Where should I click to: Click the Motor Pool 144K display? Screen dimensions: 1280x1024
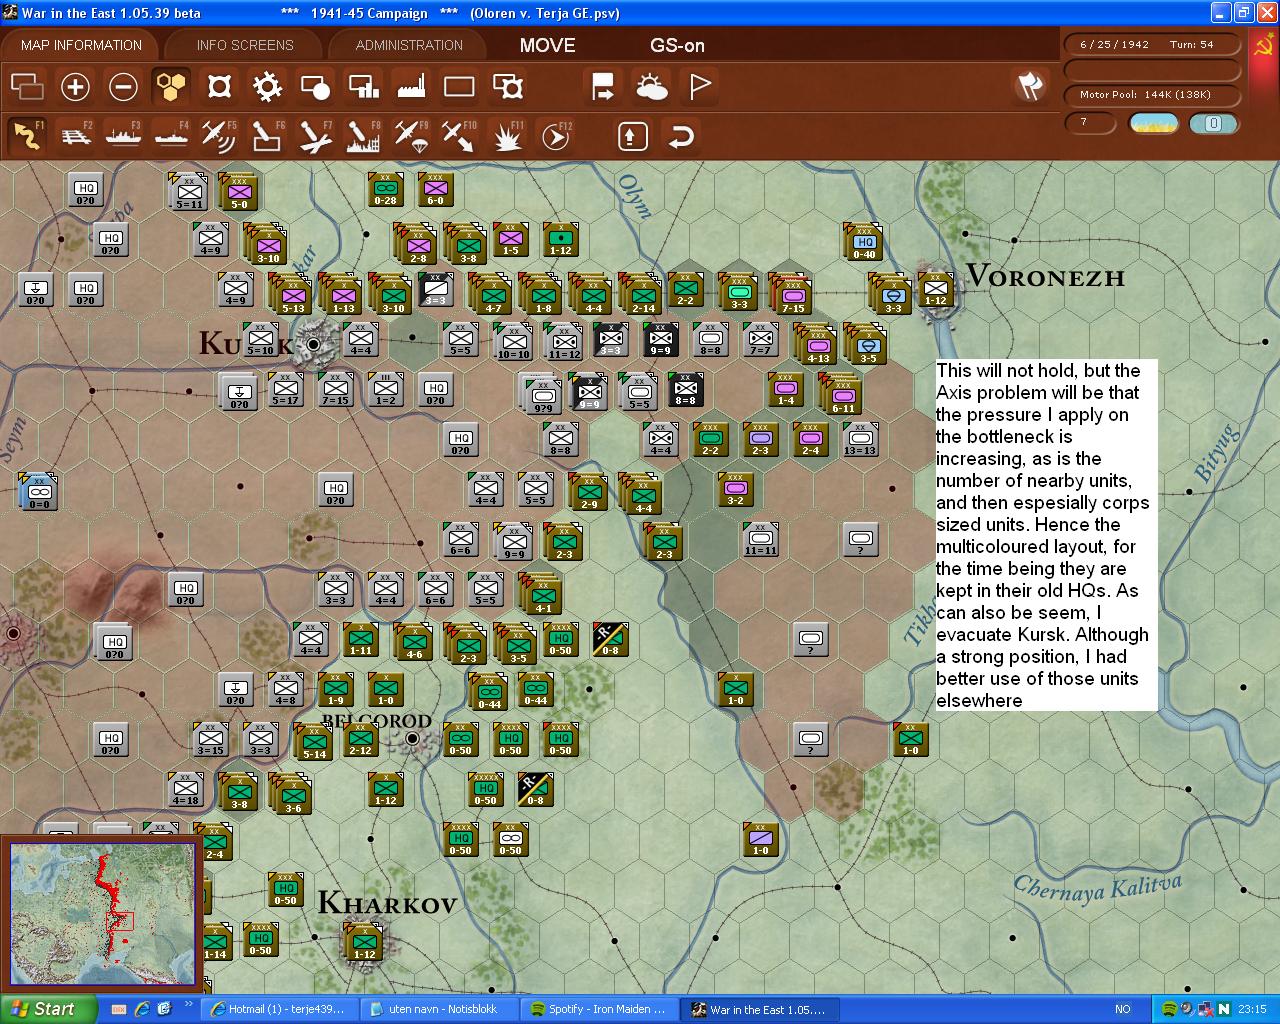1152,94
